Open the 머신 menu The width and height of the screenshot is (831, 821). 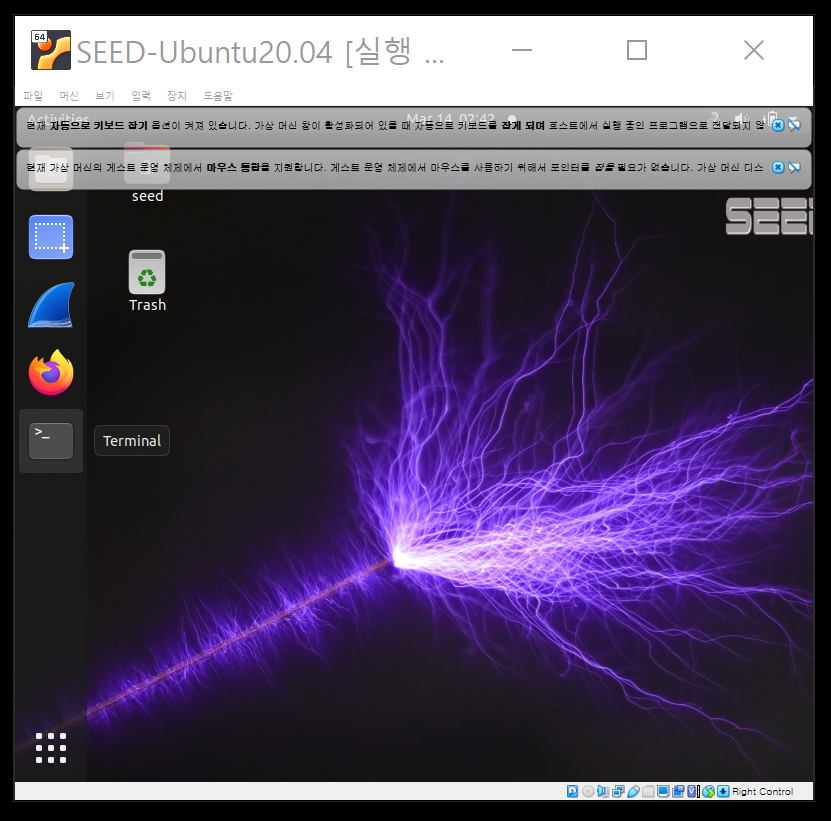[x=69, y=95]
